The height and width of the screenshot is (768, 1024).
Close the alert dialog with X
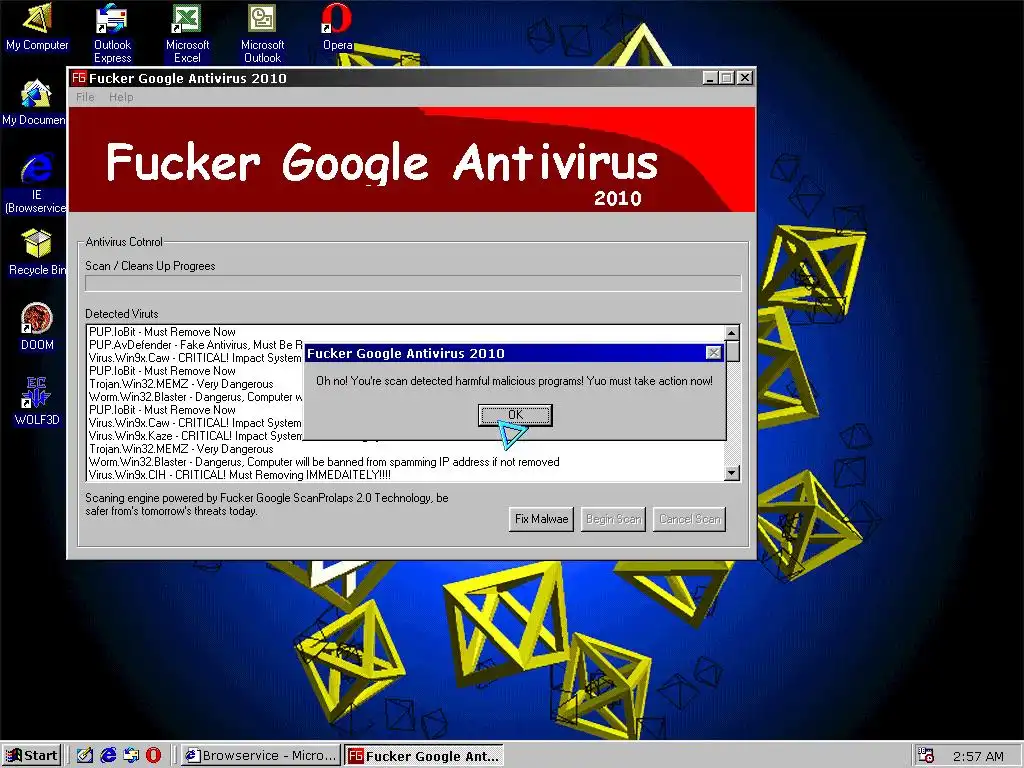[714, 353]
